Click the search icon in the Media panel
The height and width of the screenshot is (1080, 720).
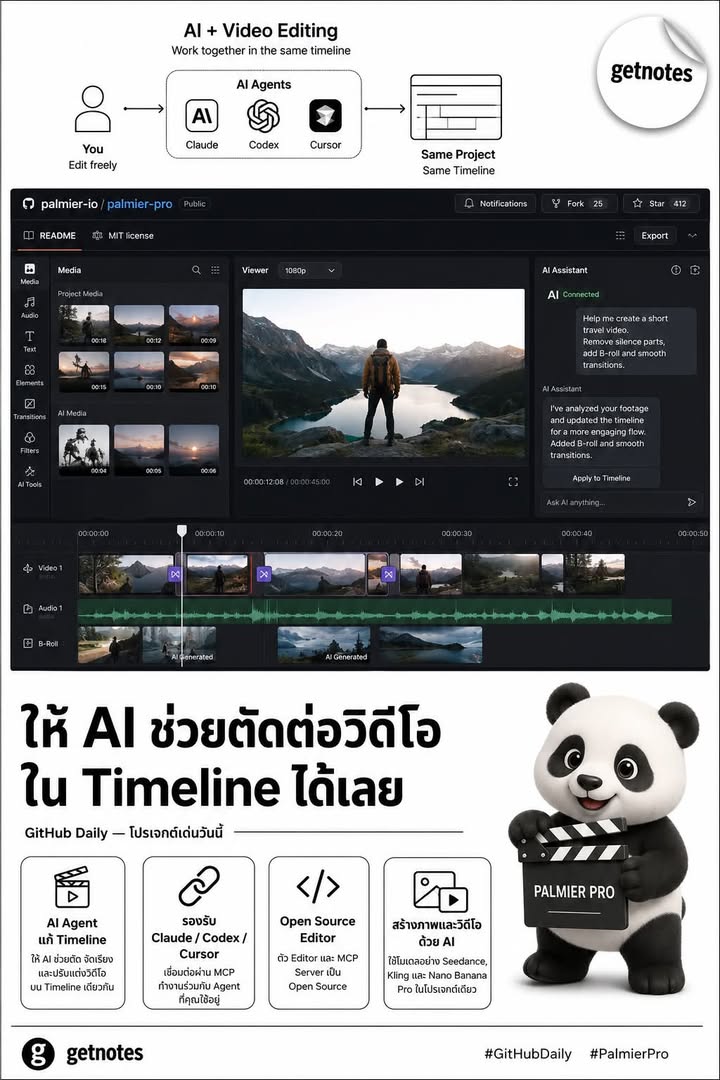coord(196,270)
